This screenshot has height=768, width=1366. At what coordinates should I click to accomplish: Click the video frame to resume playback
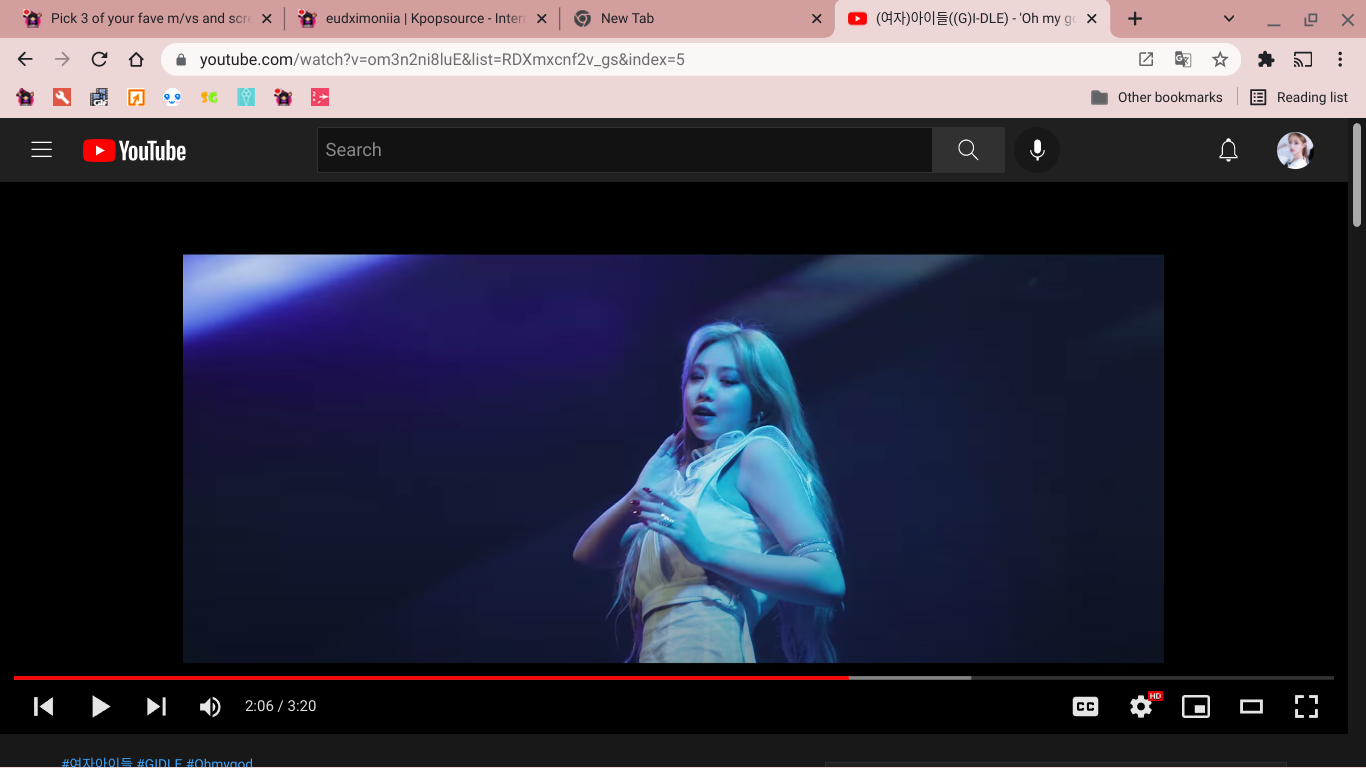pyautogui.click(x=673, y=458)
